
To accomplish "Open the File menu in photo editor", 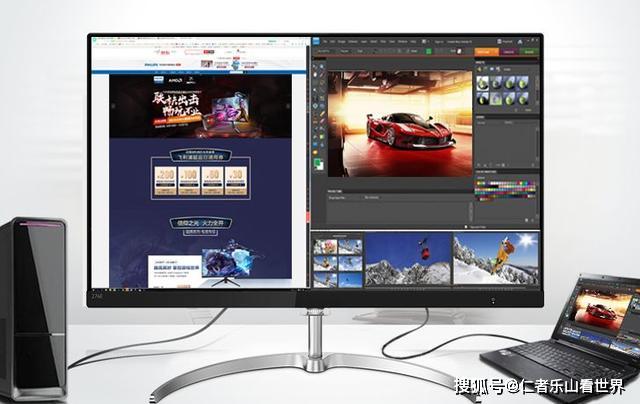I will click(325, 41).
